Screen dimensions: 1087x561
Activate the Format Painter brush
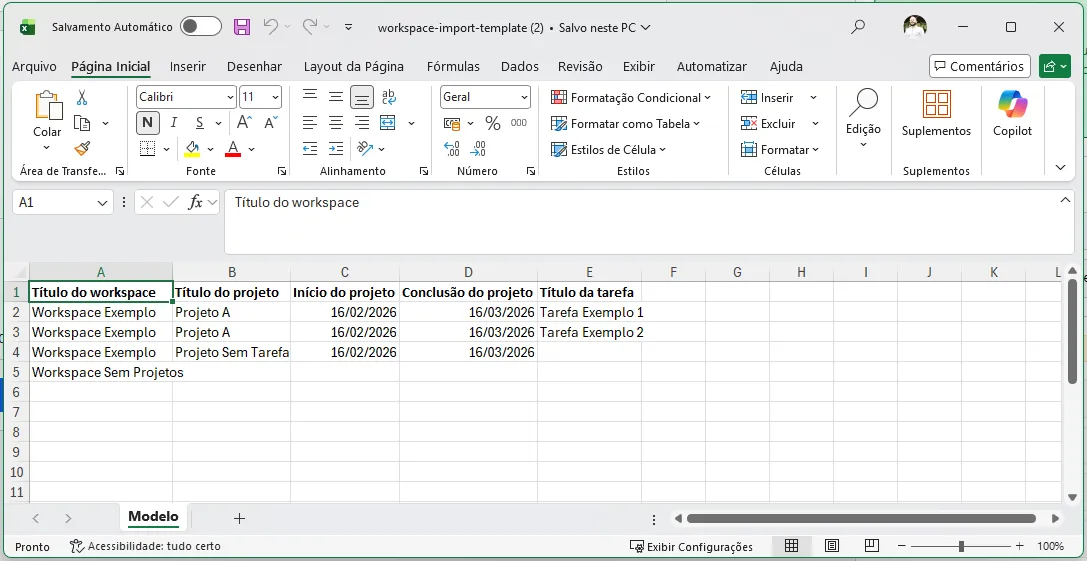point(82,148)
